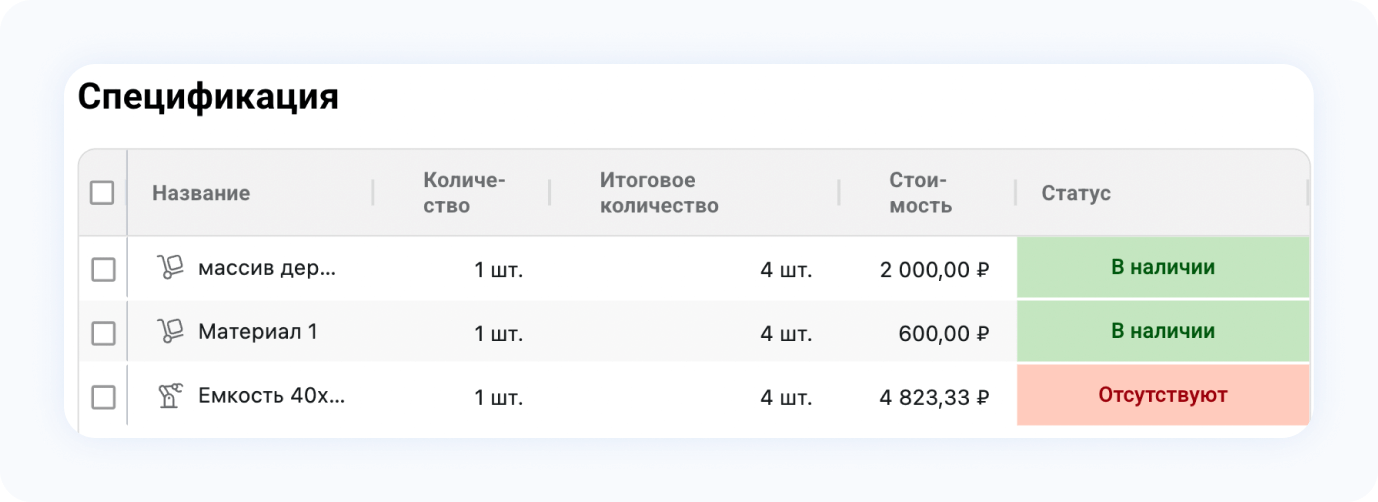This screenshot has height=502, width=1378.
Task: Open the массив дер… item name
Action: 267,268
